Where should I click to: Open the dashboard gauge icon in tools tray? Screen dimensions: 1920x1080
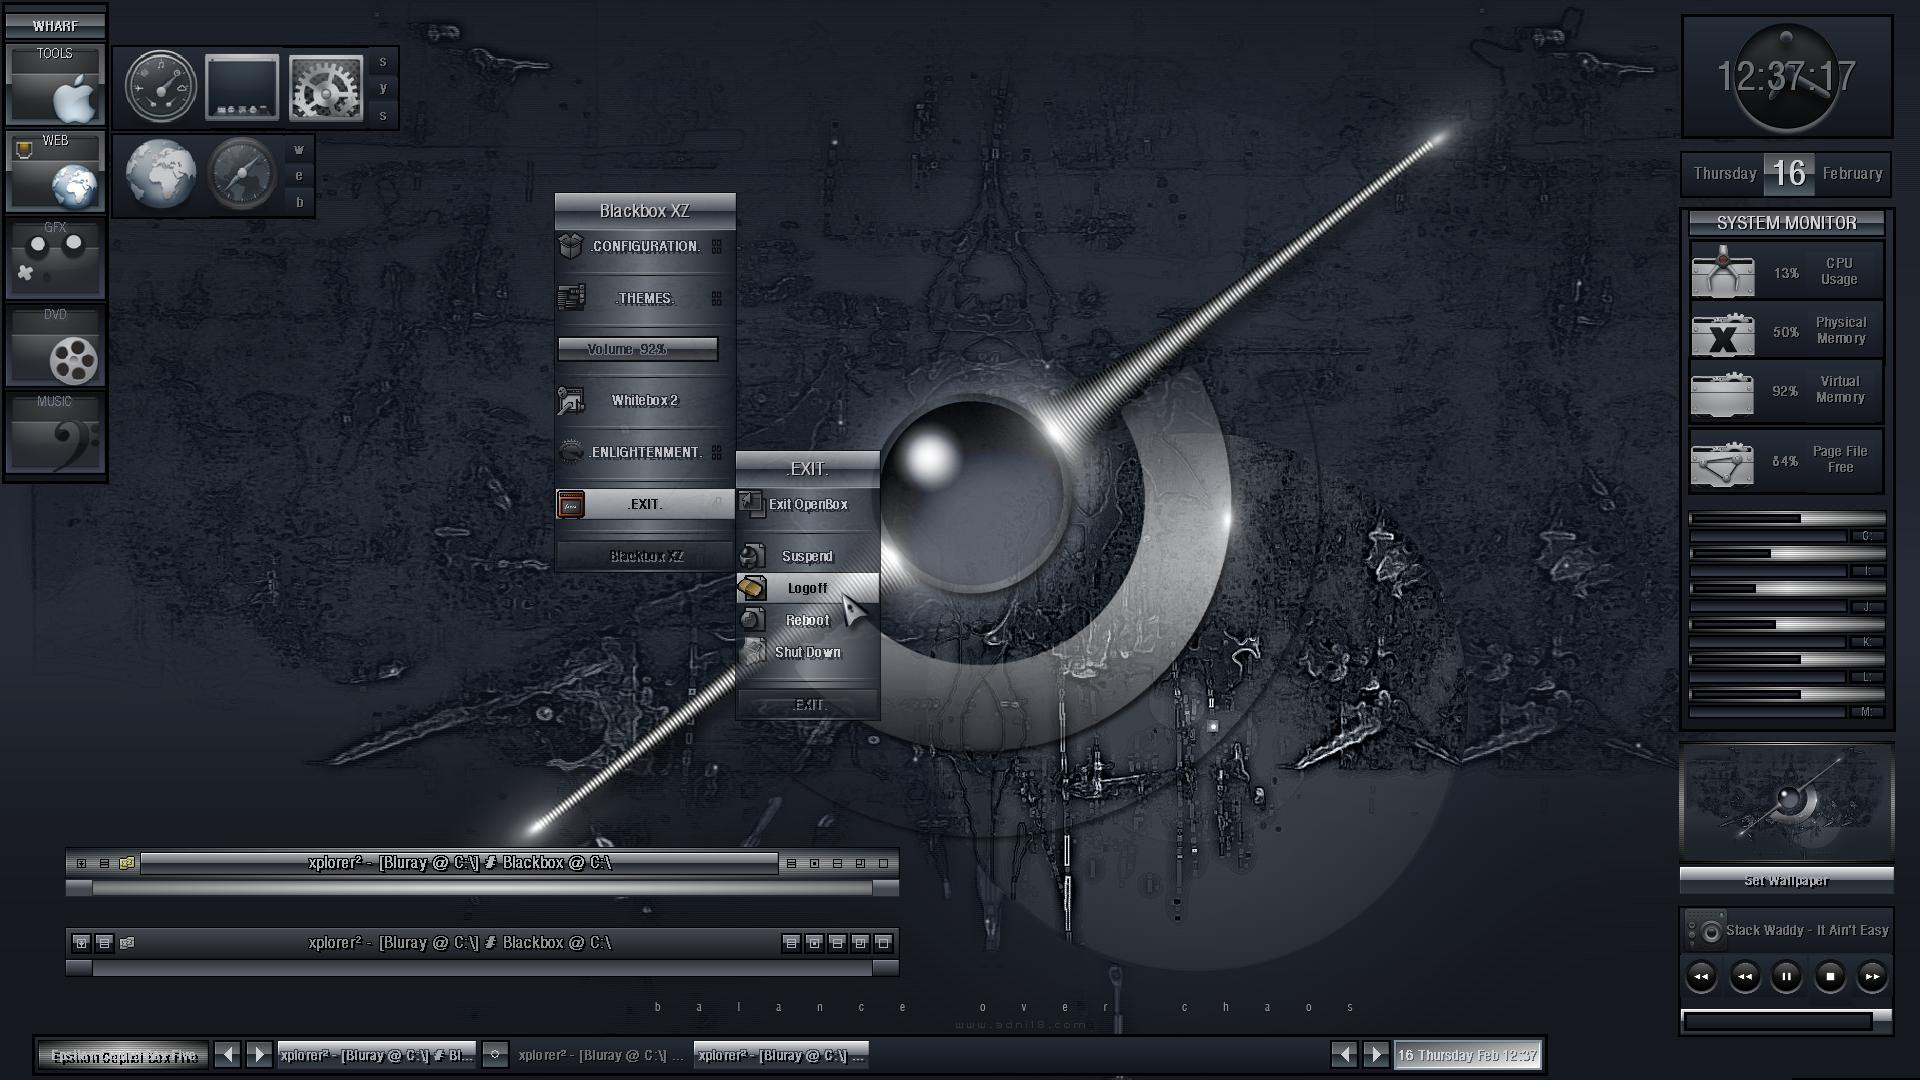pos(161,87)
